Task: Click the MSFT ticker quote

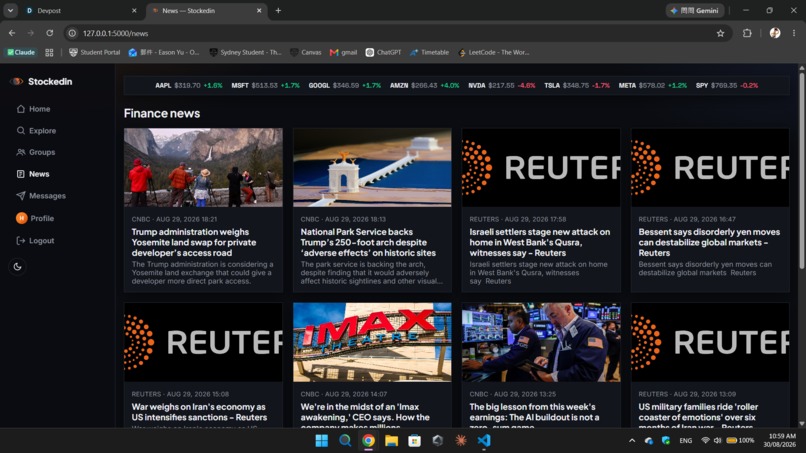Action: click(265, 85)
